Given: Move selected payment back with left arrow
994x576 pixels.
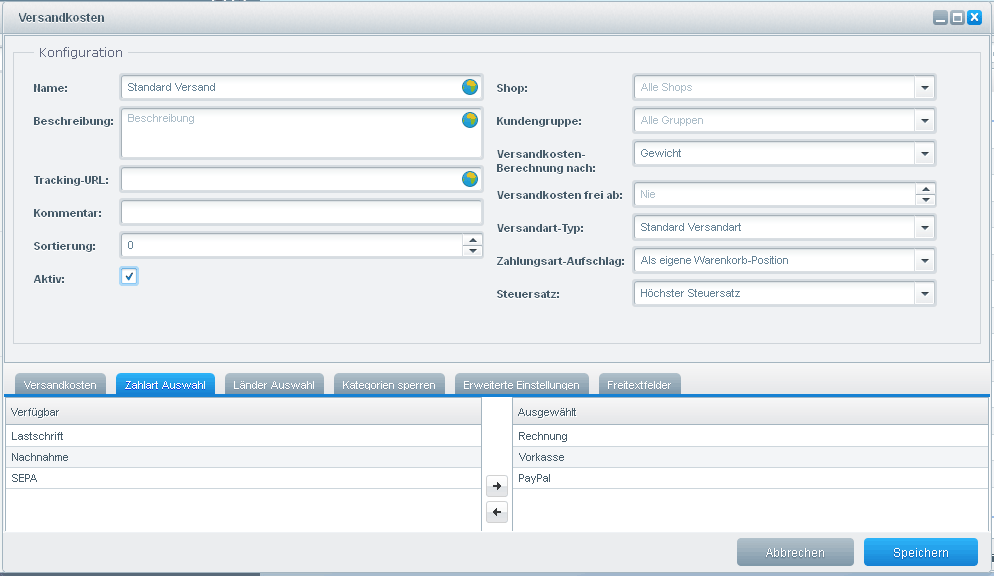Looking at the screenshot, I should tap(497, 512).
